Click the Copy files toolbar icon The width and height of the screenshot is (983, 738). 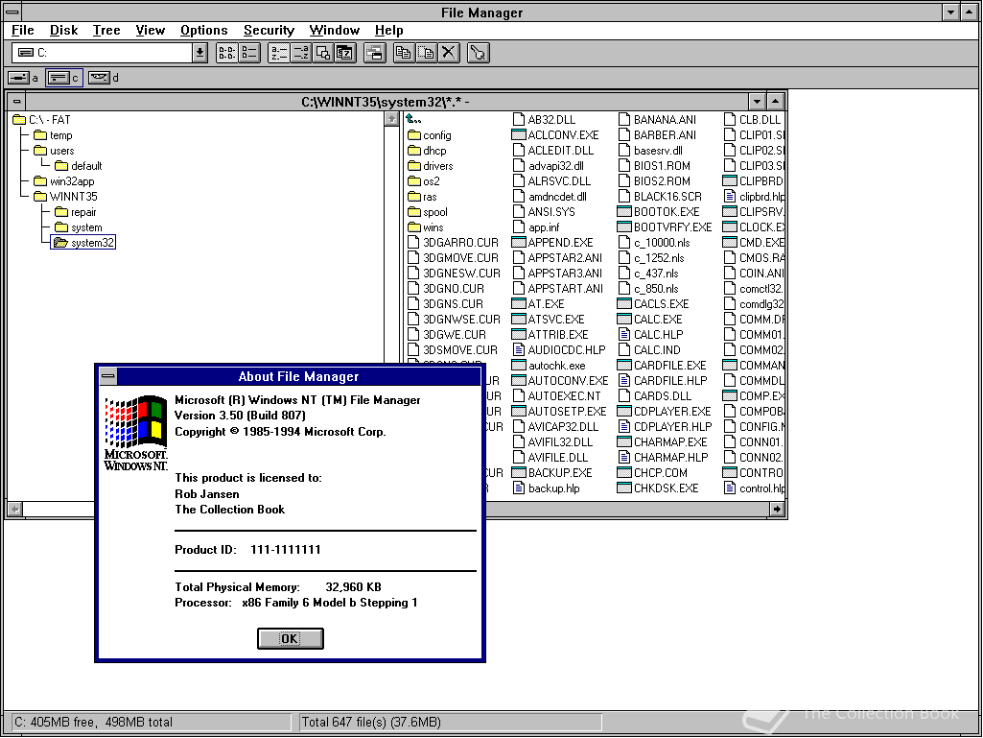click(x=404, y=53)
